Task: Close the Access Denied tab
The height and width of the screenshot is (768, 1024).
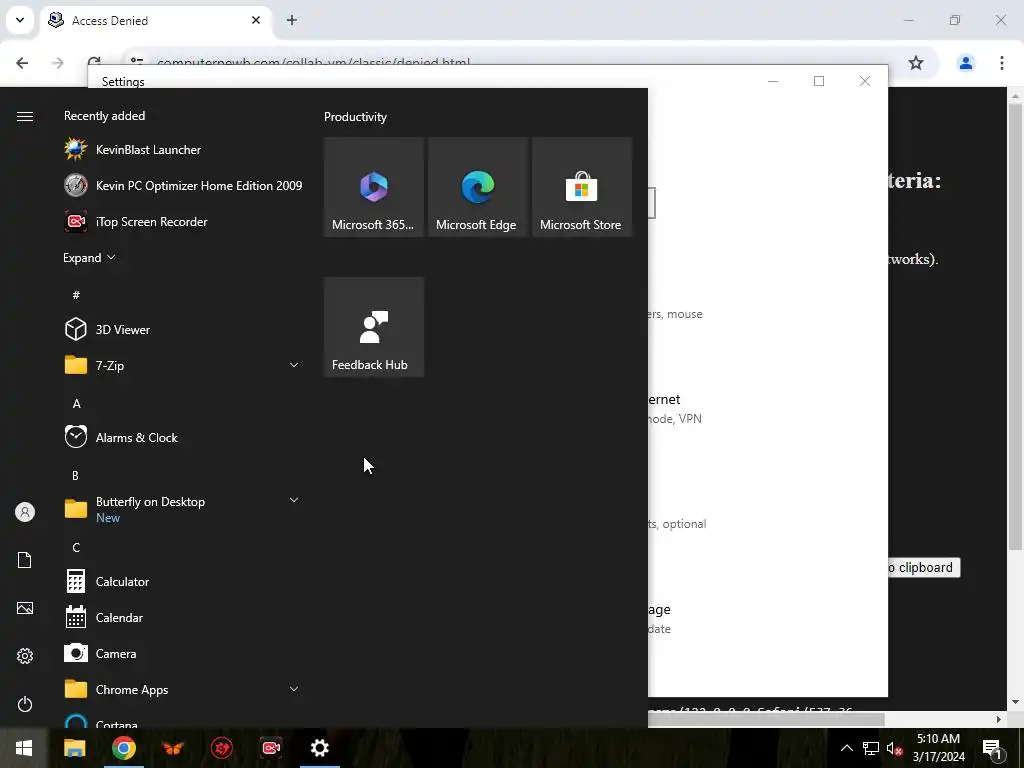Action: (256, 20)
